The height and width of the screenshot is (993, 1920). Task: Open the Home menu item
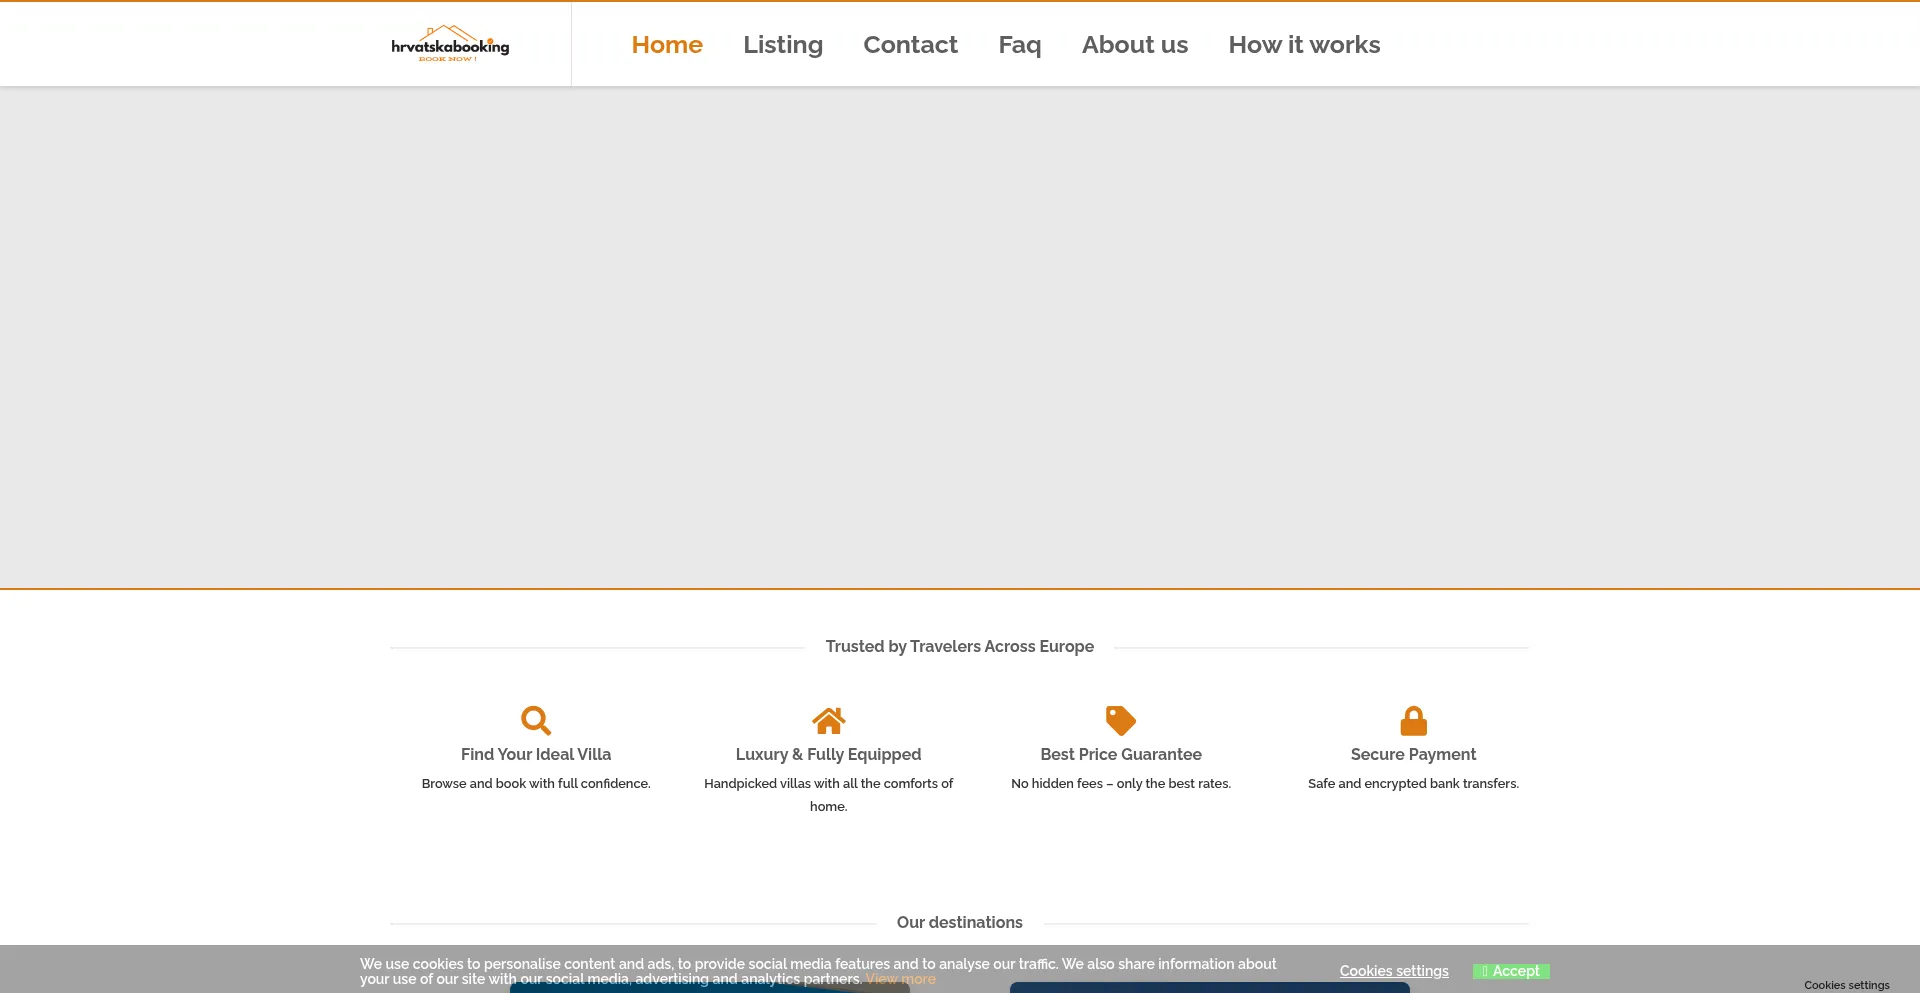point(667,45)
